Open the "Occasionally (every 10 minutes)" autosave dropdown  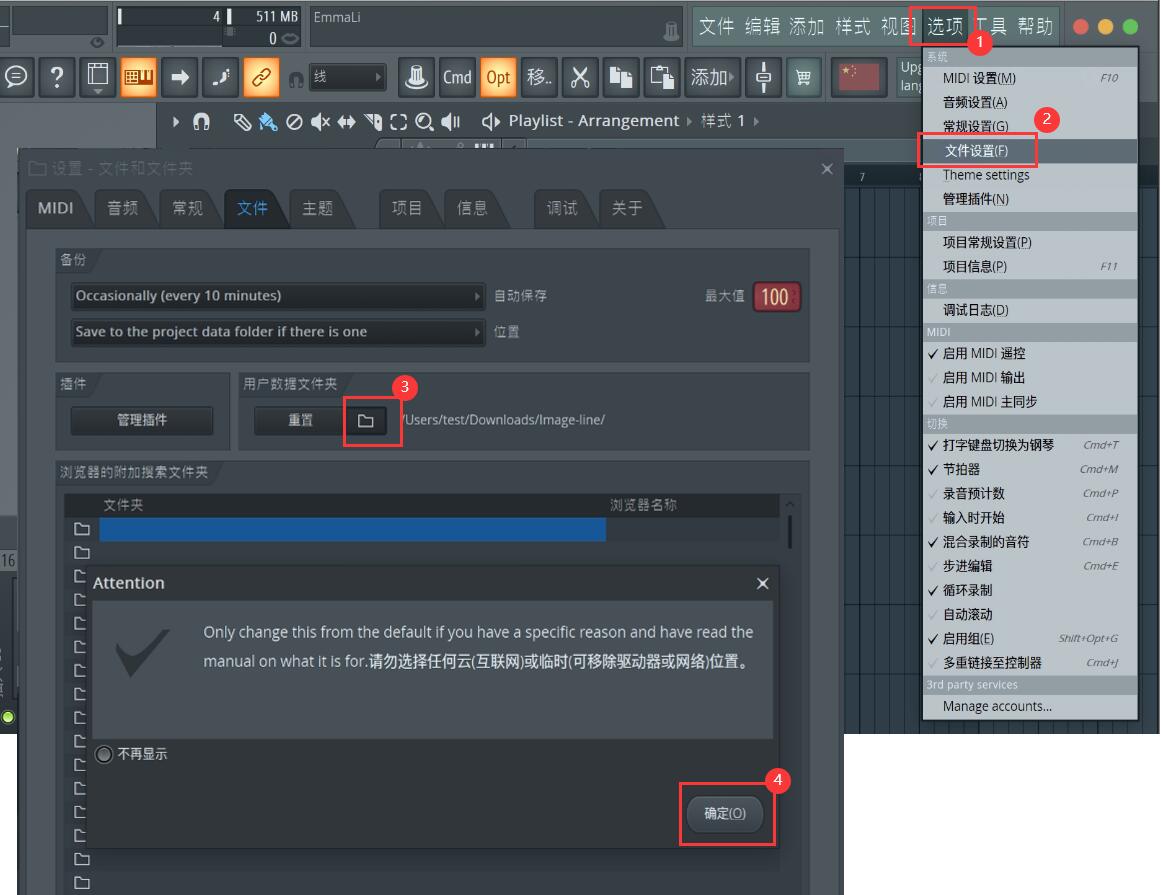[x=278, y=296]
